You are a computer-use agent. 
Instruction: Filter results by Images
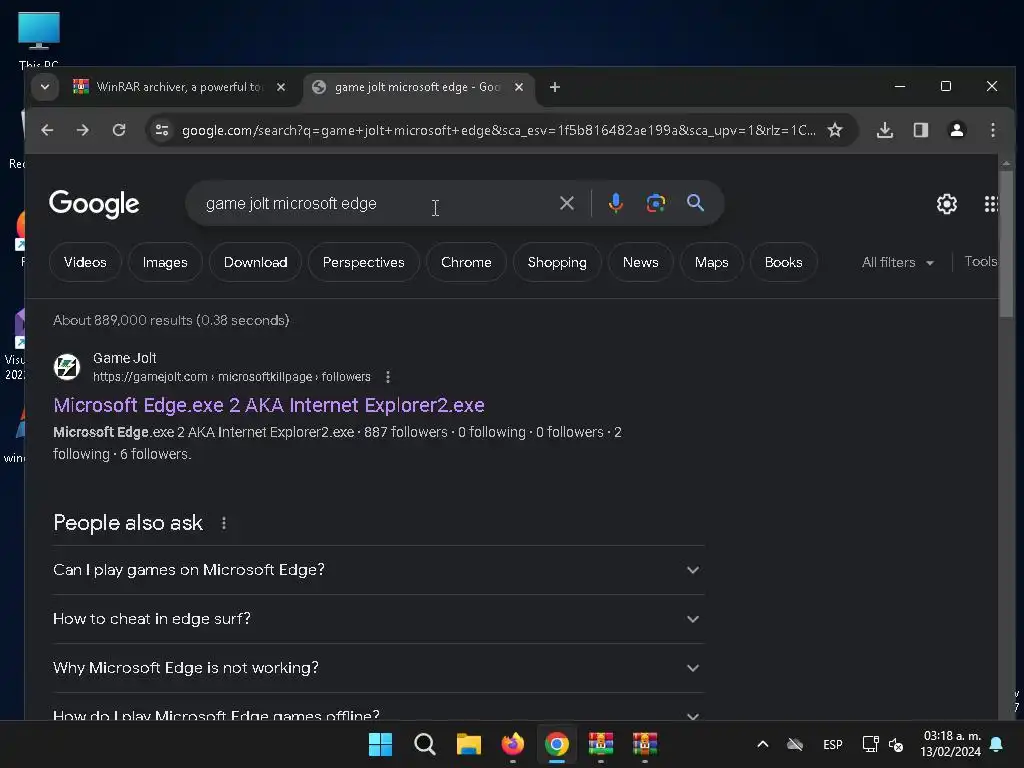[165, 262]
